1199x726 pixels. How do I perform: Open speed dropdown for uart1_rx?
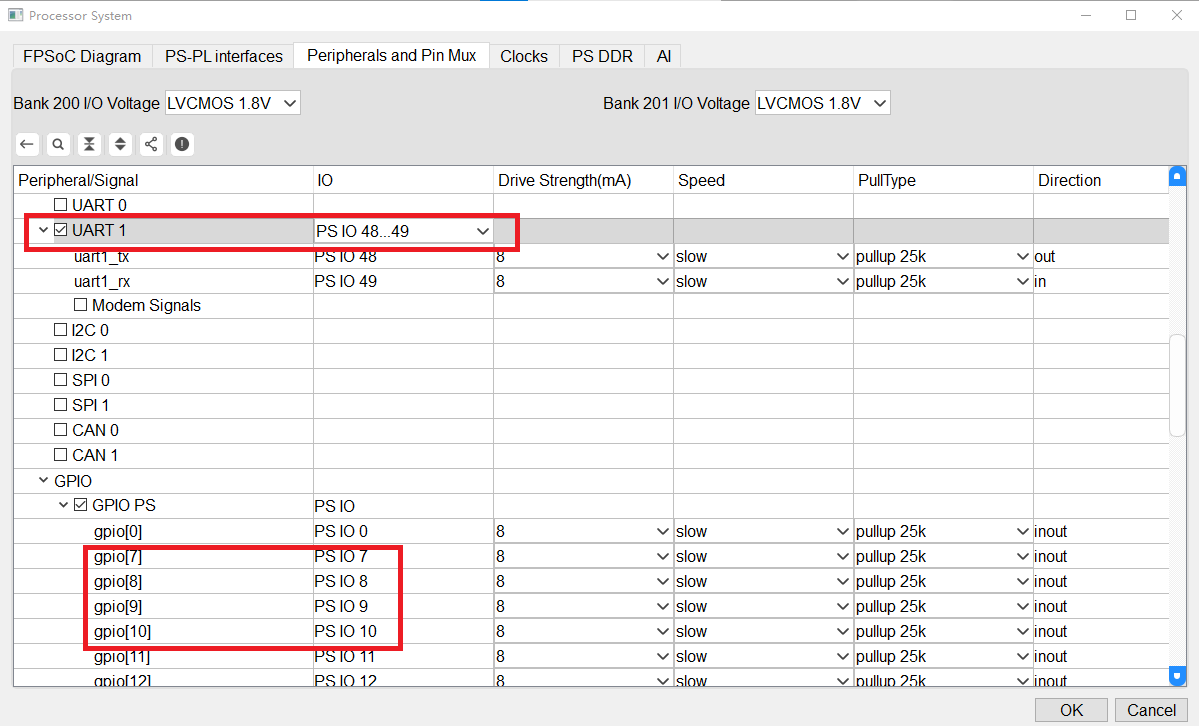click(763, 282)
